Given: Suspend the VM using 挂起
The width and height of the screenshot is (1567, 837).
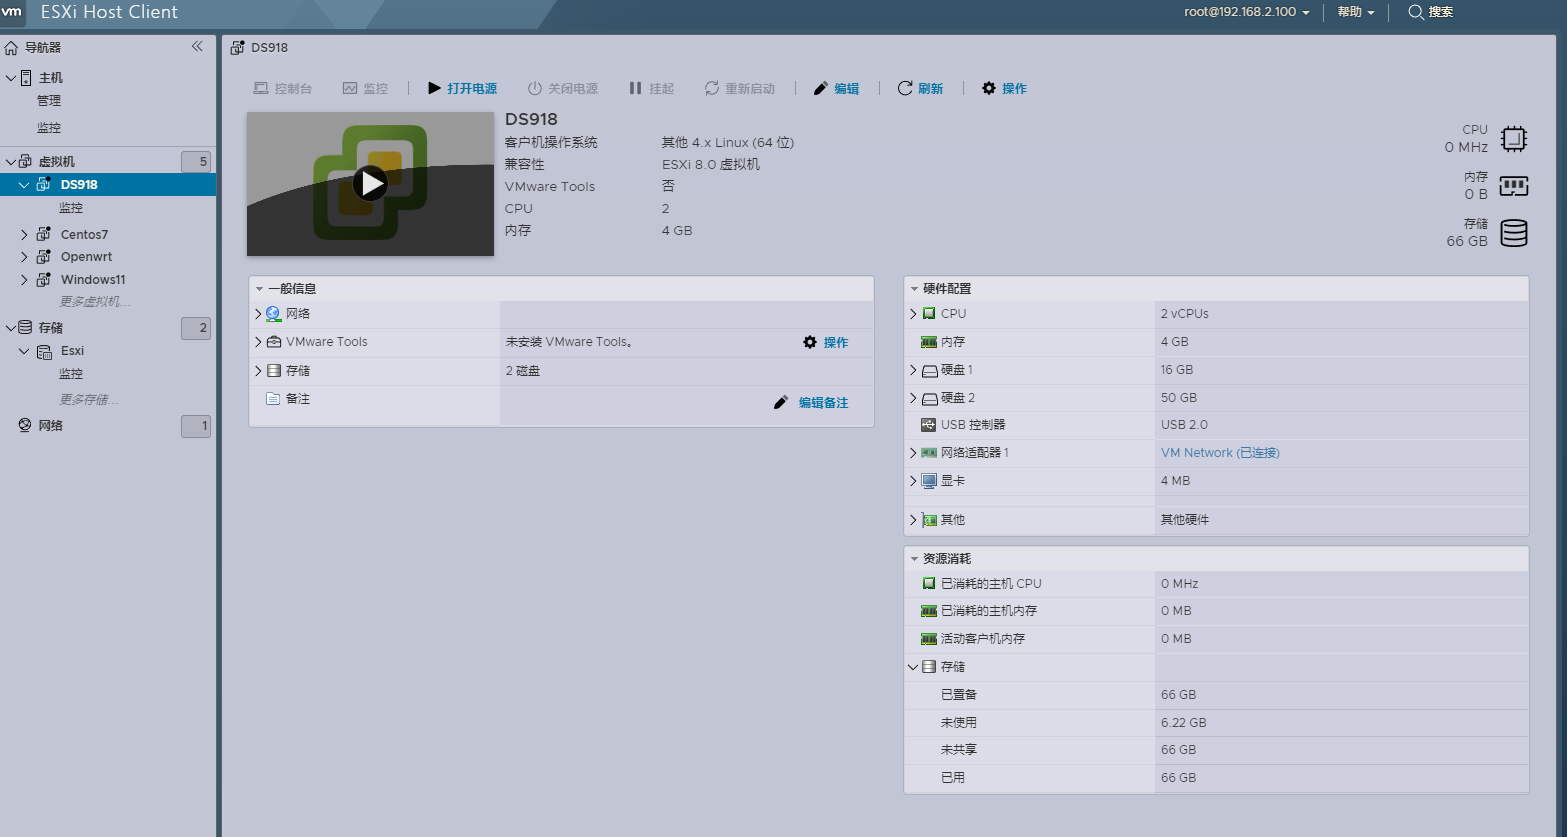Looking at the screenshot, I should point(652,88).
